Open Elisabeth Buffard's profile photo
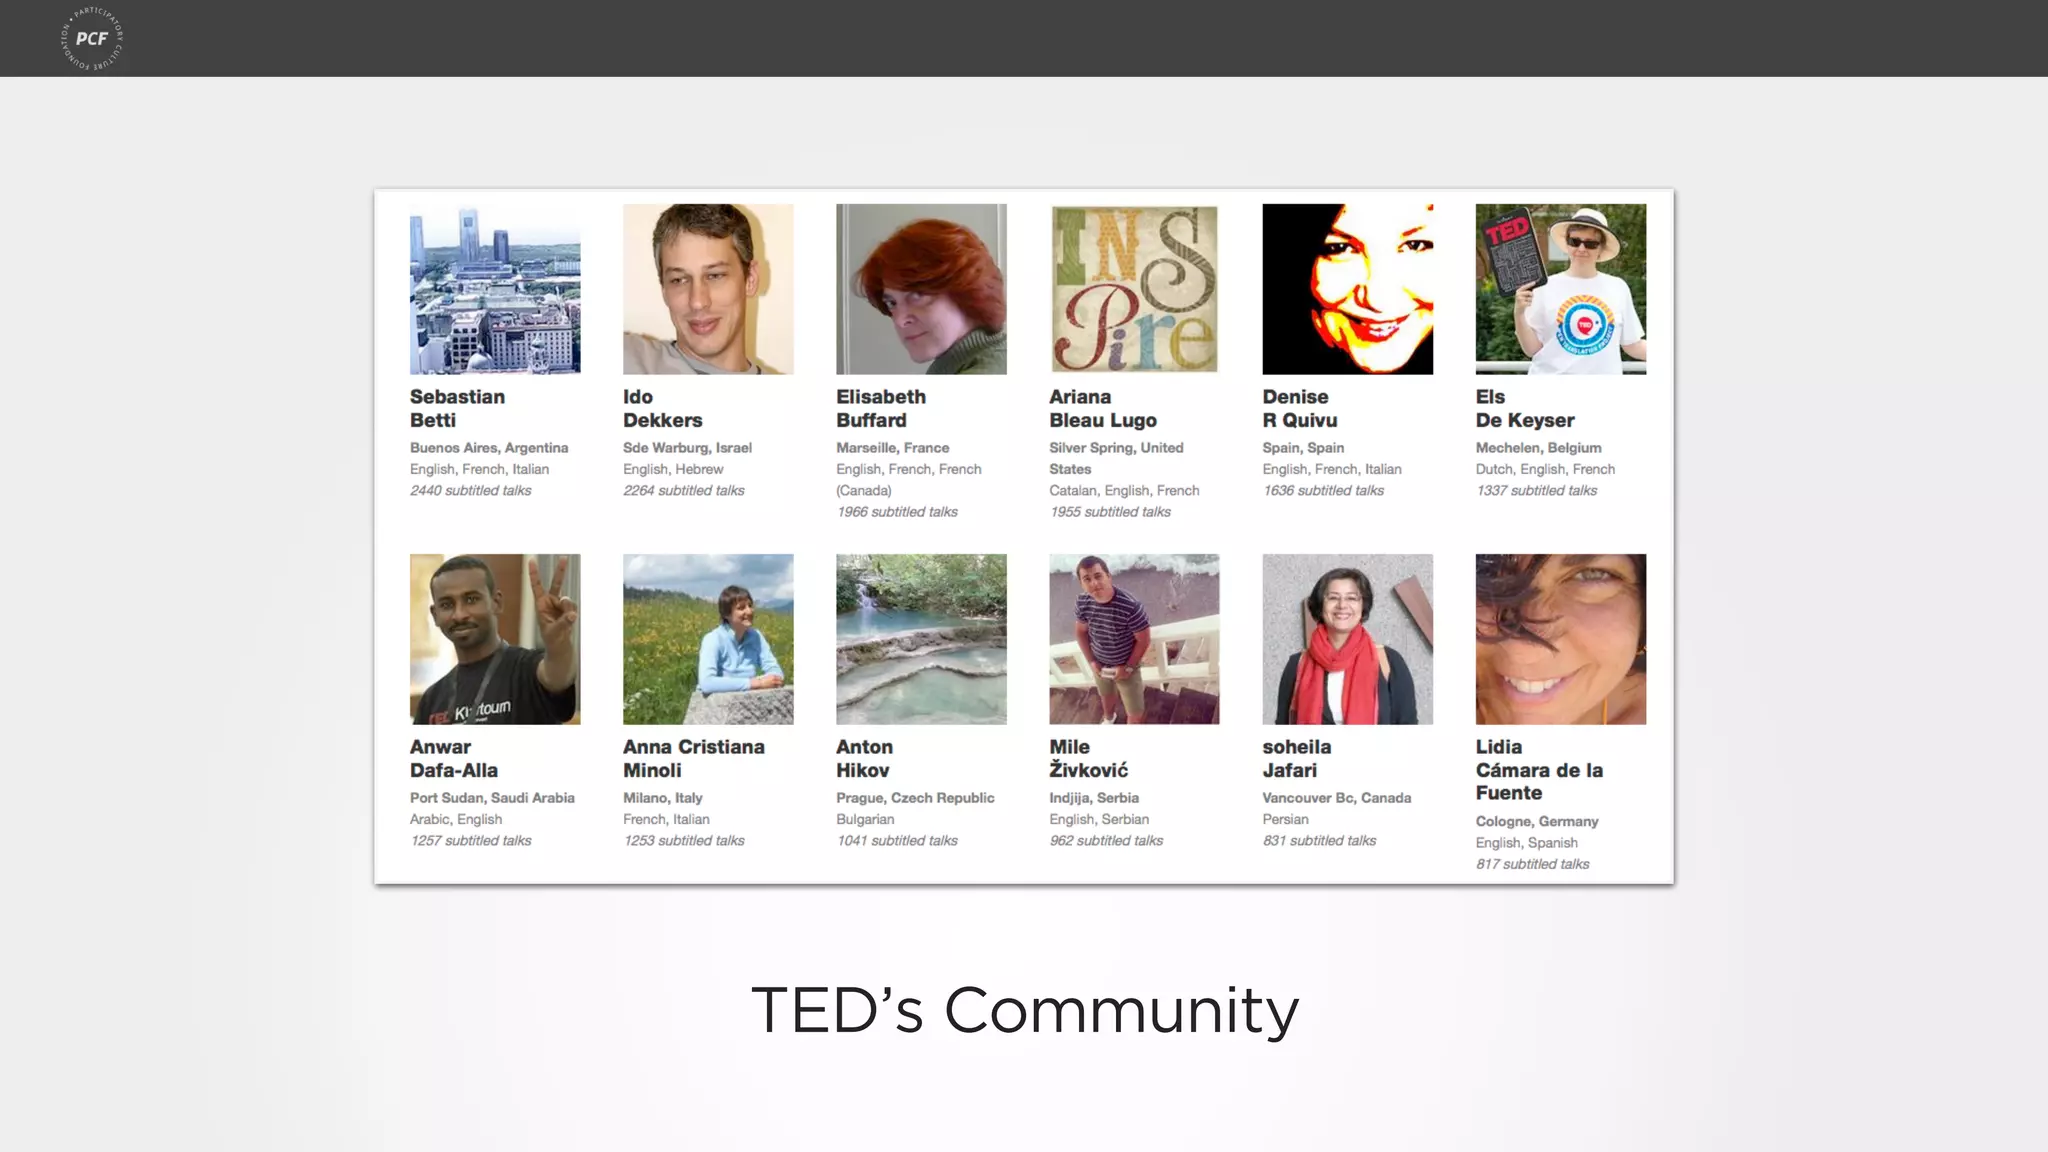The height and width of the screenshot is (1152, 2048). pos(921,289)
